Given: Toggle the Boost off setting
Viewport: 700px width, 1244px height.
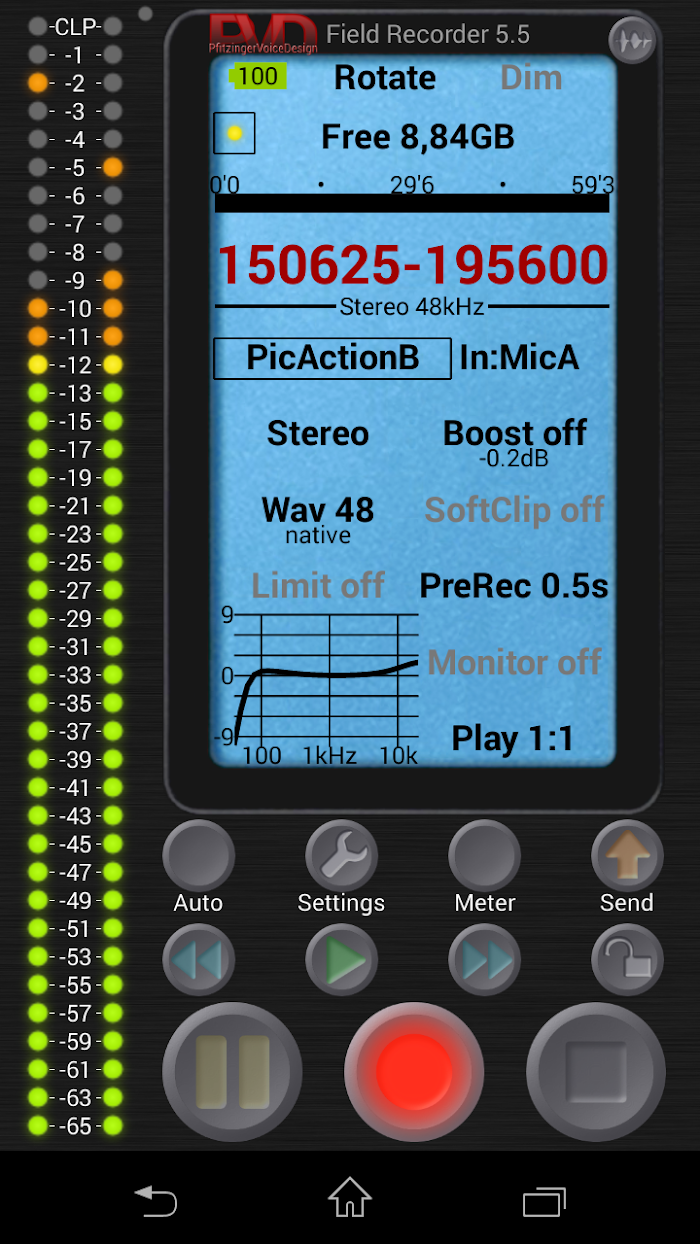Looking at the screenshot, I should pyautogui.click(x=514, y=434).
